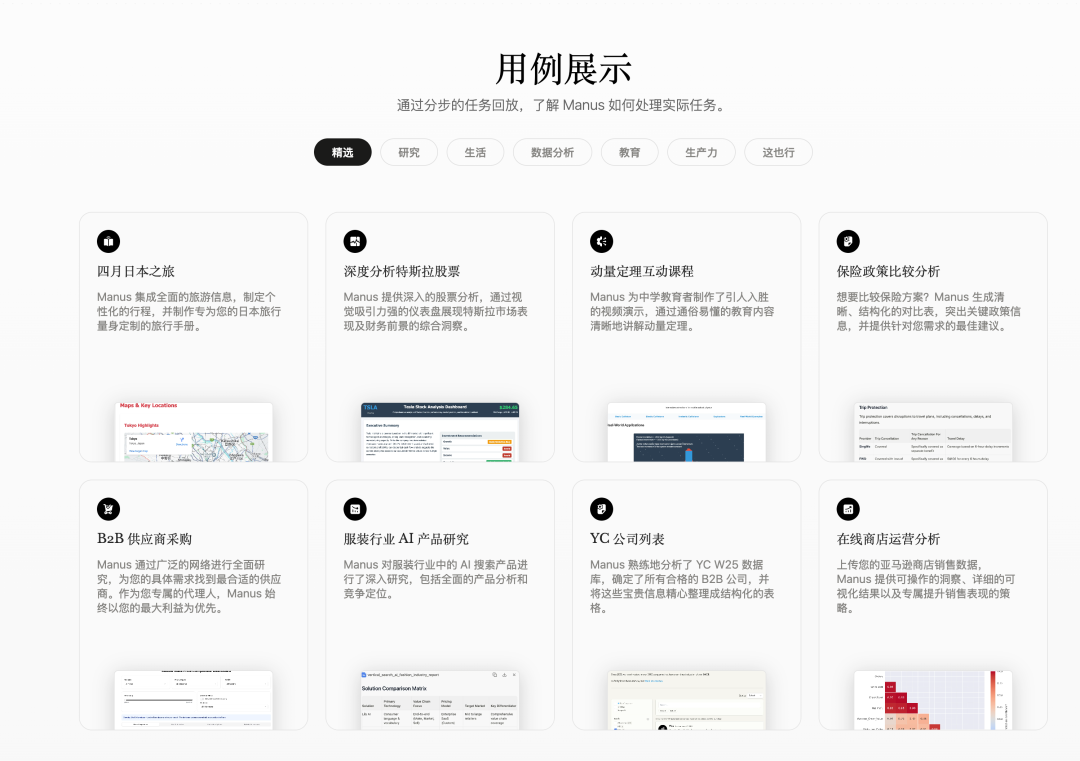Click the 四月日本之旅 description text
Screen dimensions: 1080x761
click(x=189, y=311)
